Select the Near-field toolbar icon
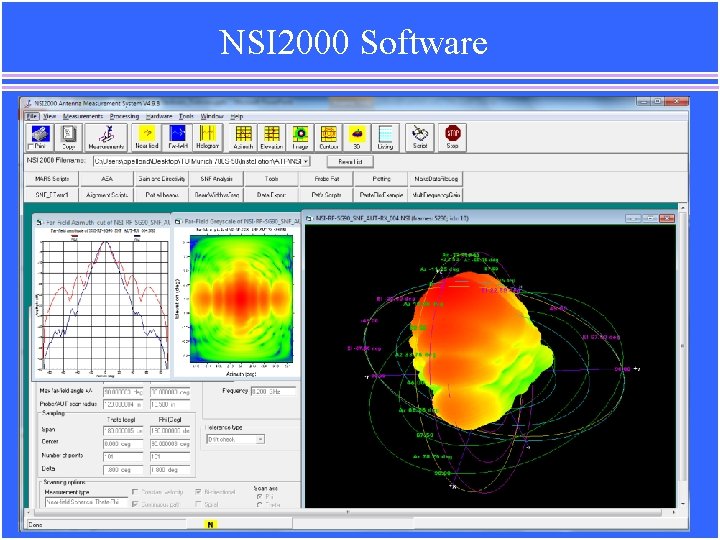The height and width of the screenshot is (540, 720). tap(146, 137)
